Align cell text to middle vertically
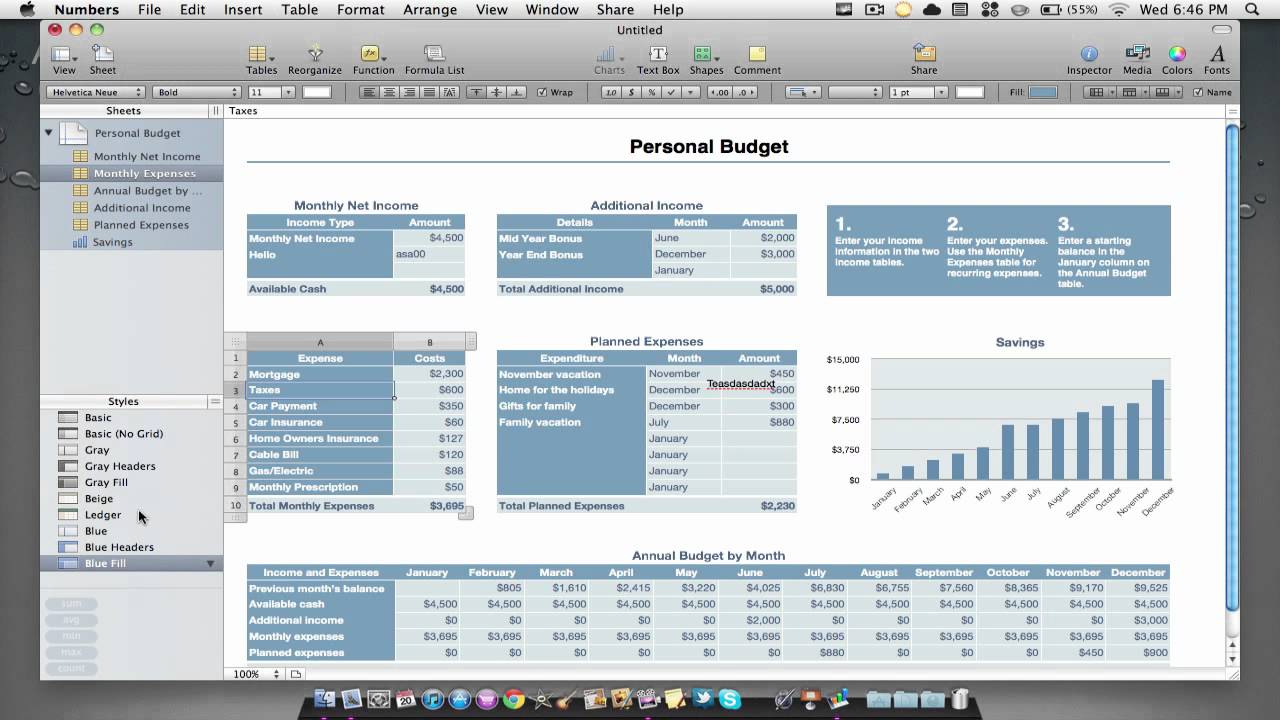Screen dimensions: 1280x720 pos(496,92)
